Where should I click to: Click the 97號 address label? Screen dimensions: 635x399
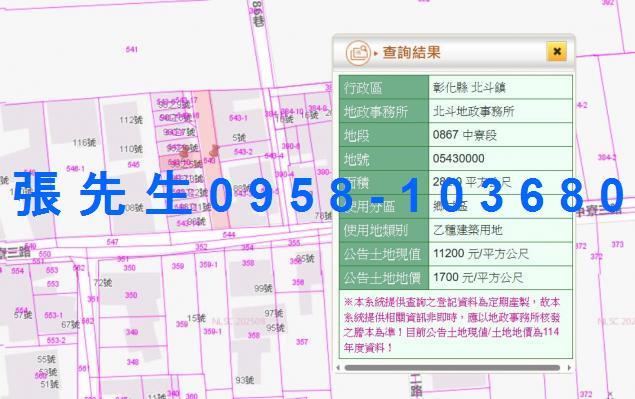[274, 313]
